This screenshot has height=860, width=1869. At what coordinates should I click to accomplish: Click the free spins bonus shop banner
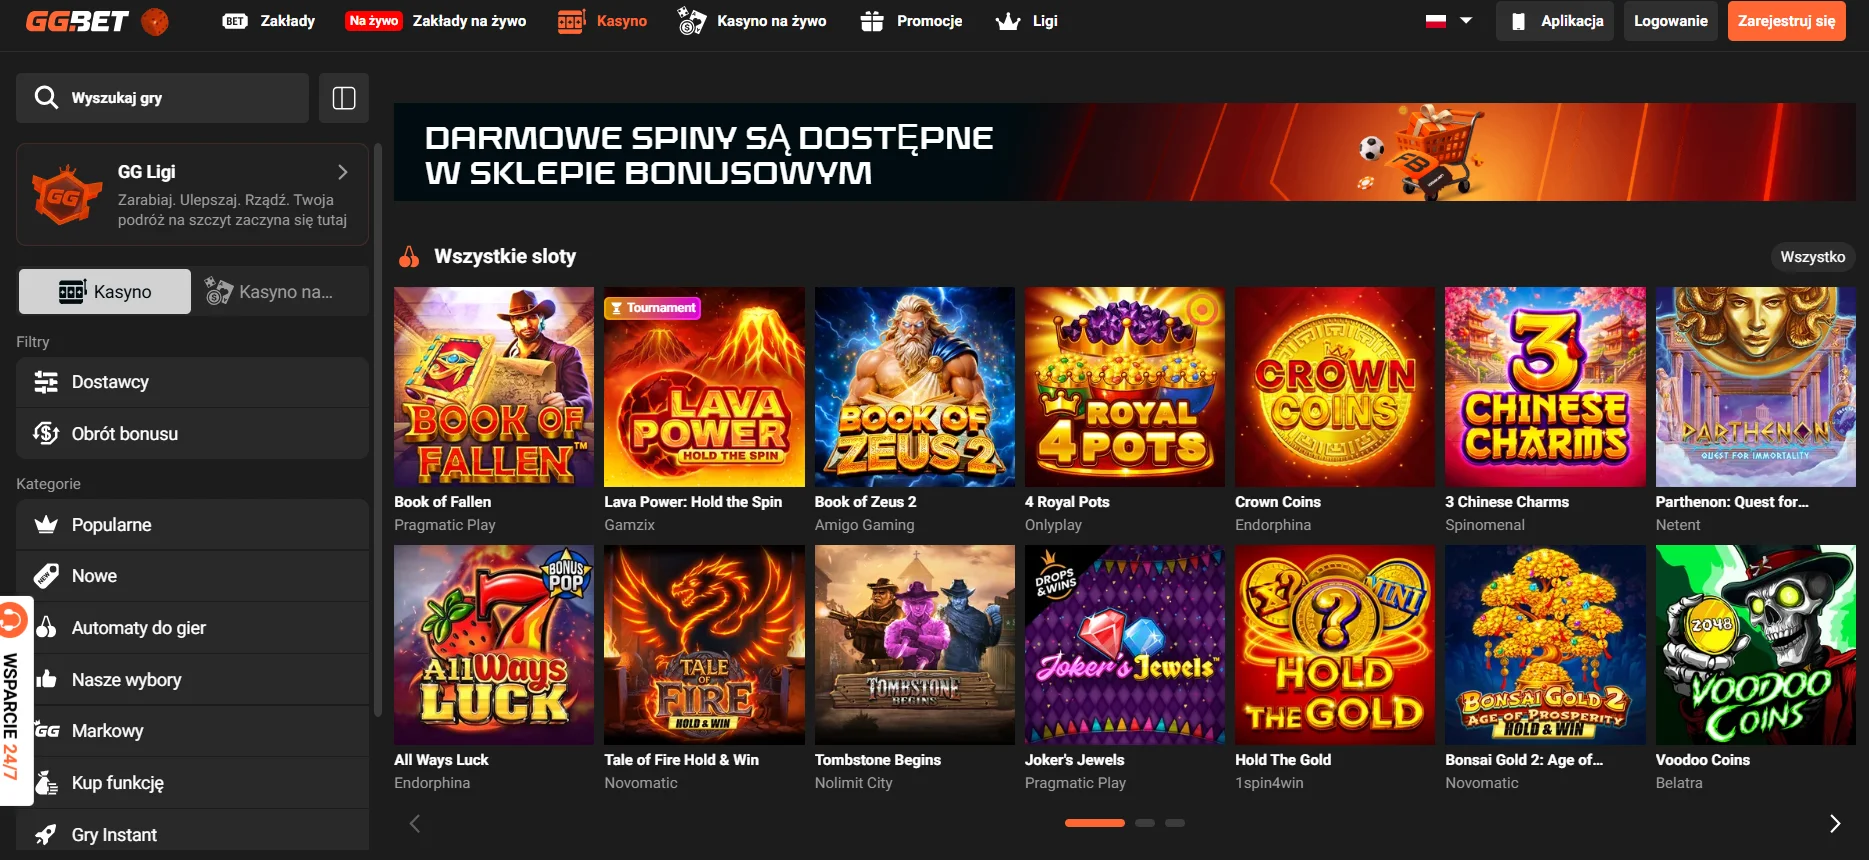tap(1124, 152)
